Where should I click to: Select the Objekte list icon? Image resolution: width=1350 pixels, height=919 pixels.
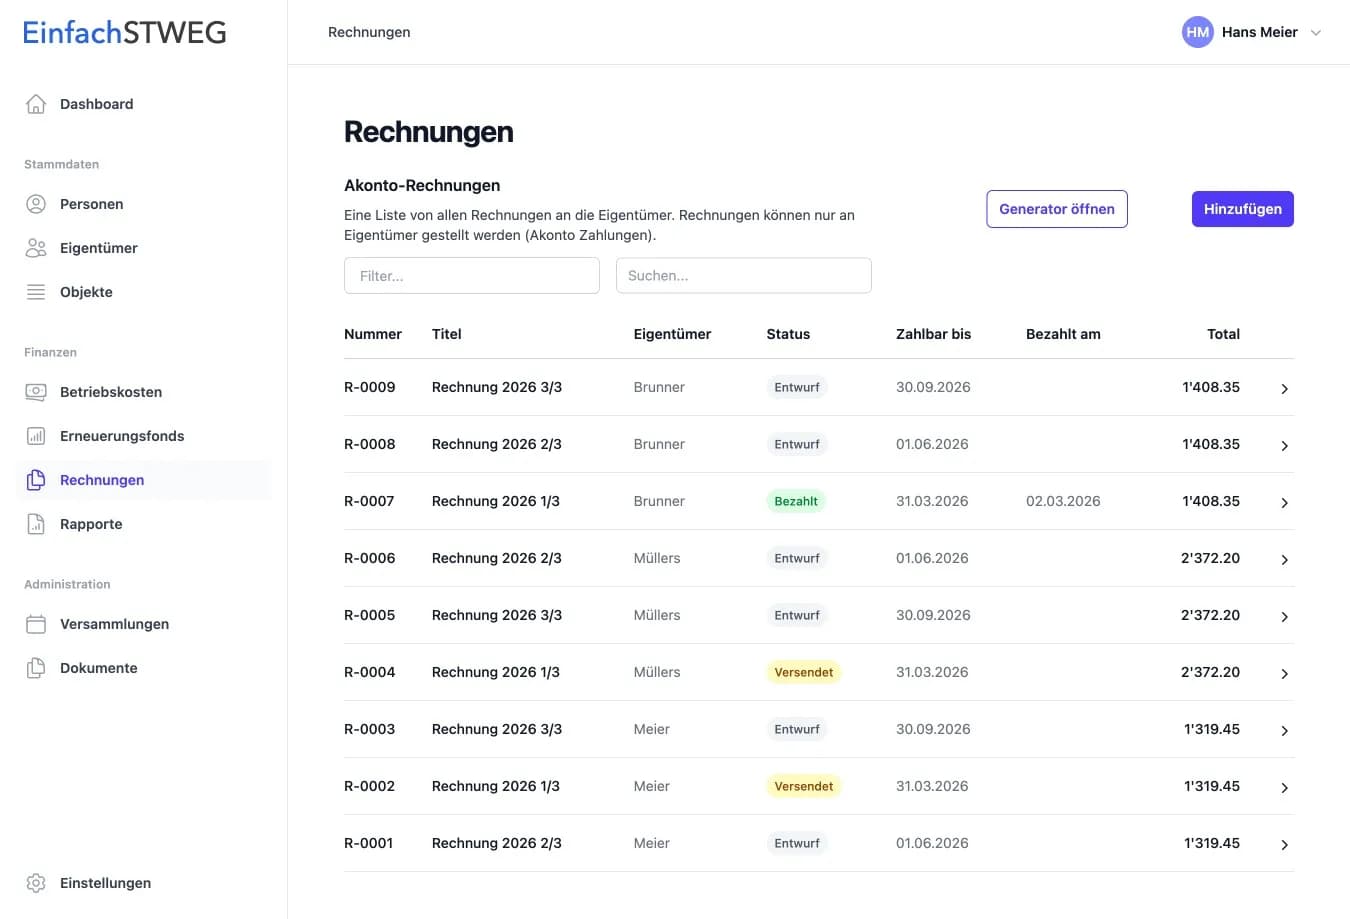click(x=36, y=292)
